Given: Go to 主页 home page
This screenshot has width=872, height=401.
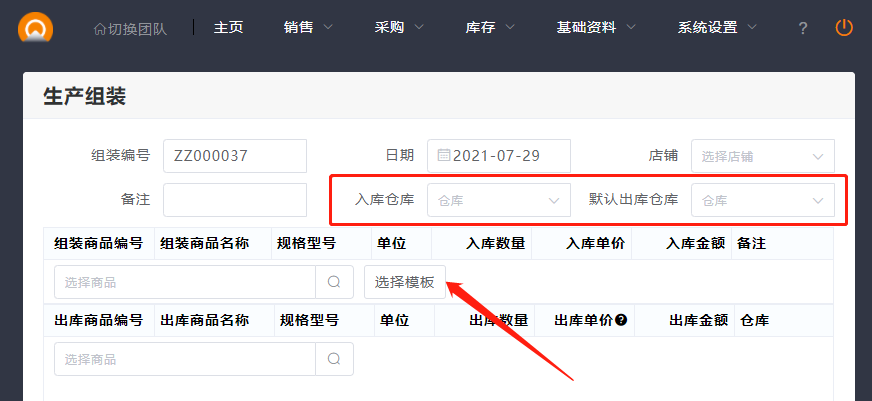Looking at the screenshot, I should (228, 28).
